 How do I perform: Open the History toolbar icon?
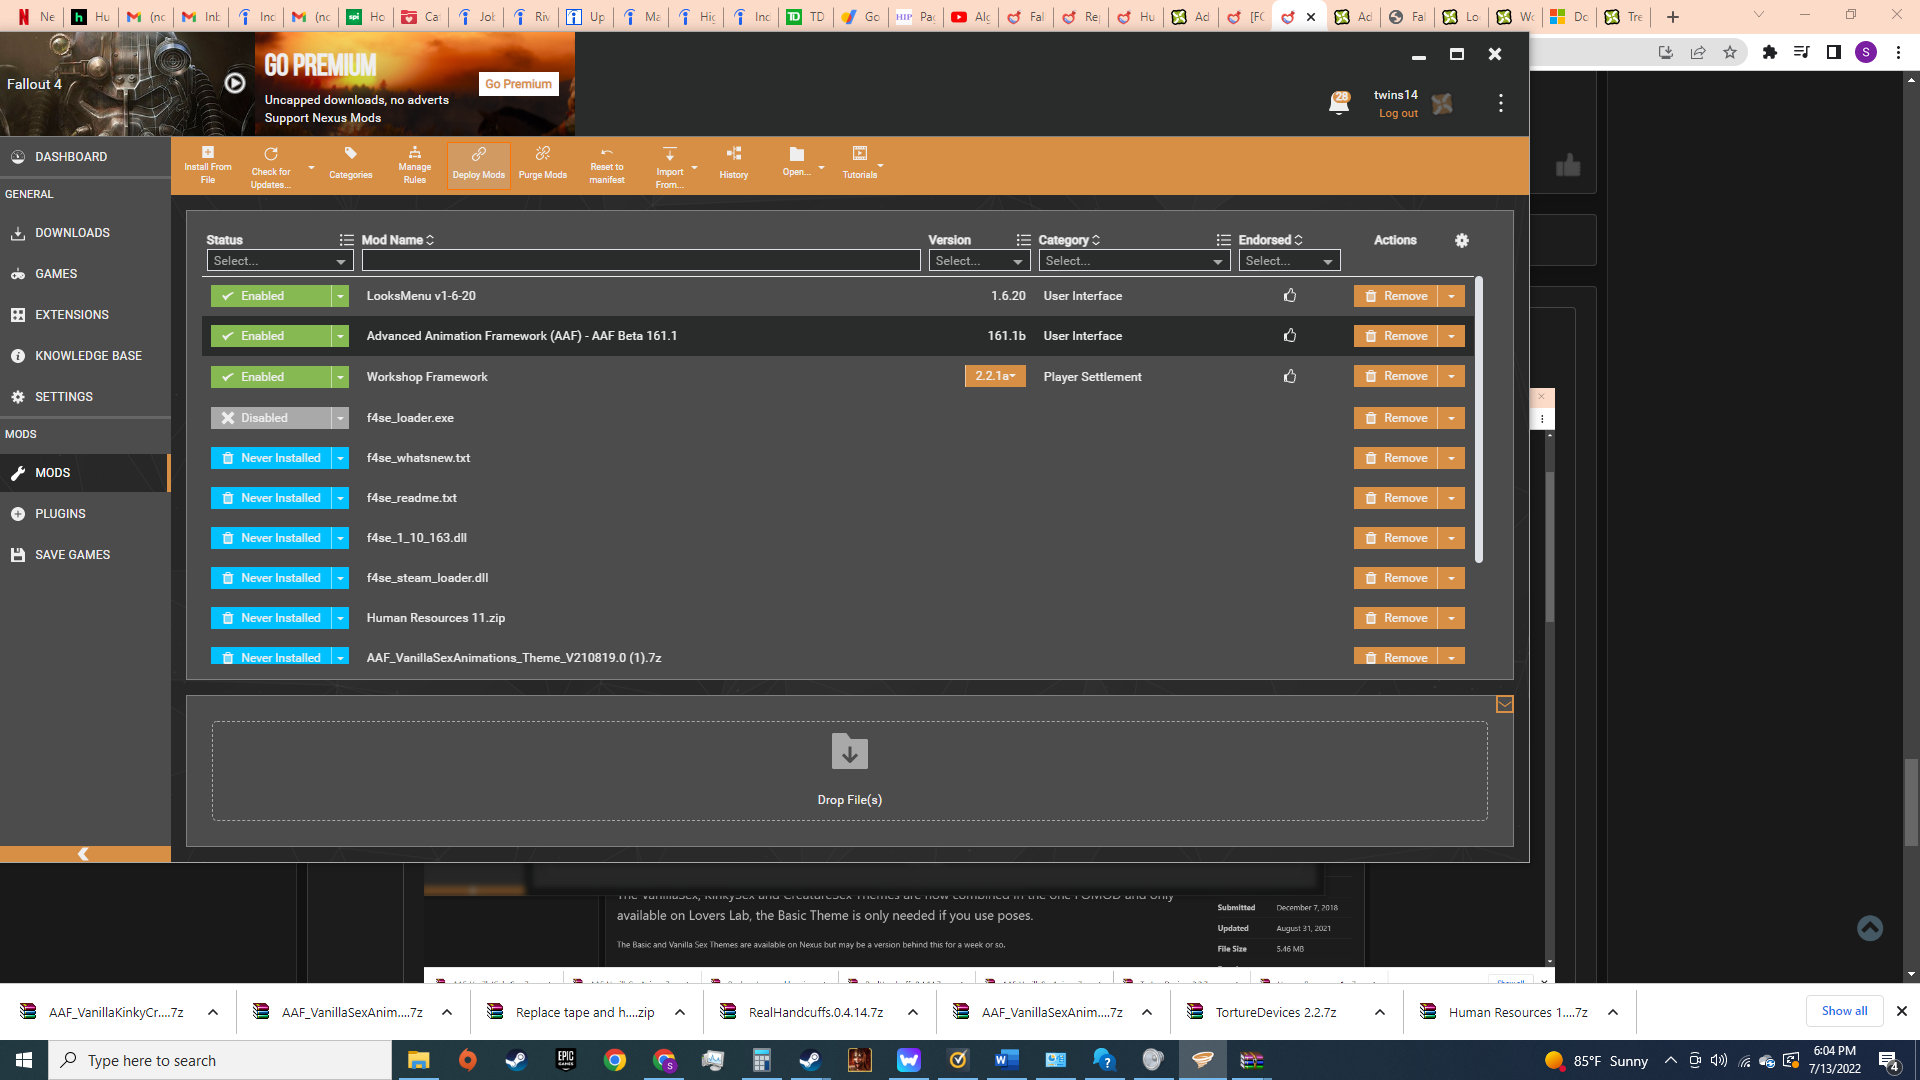tap(734, 165)
